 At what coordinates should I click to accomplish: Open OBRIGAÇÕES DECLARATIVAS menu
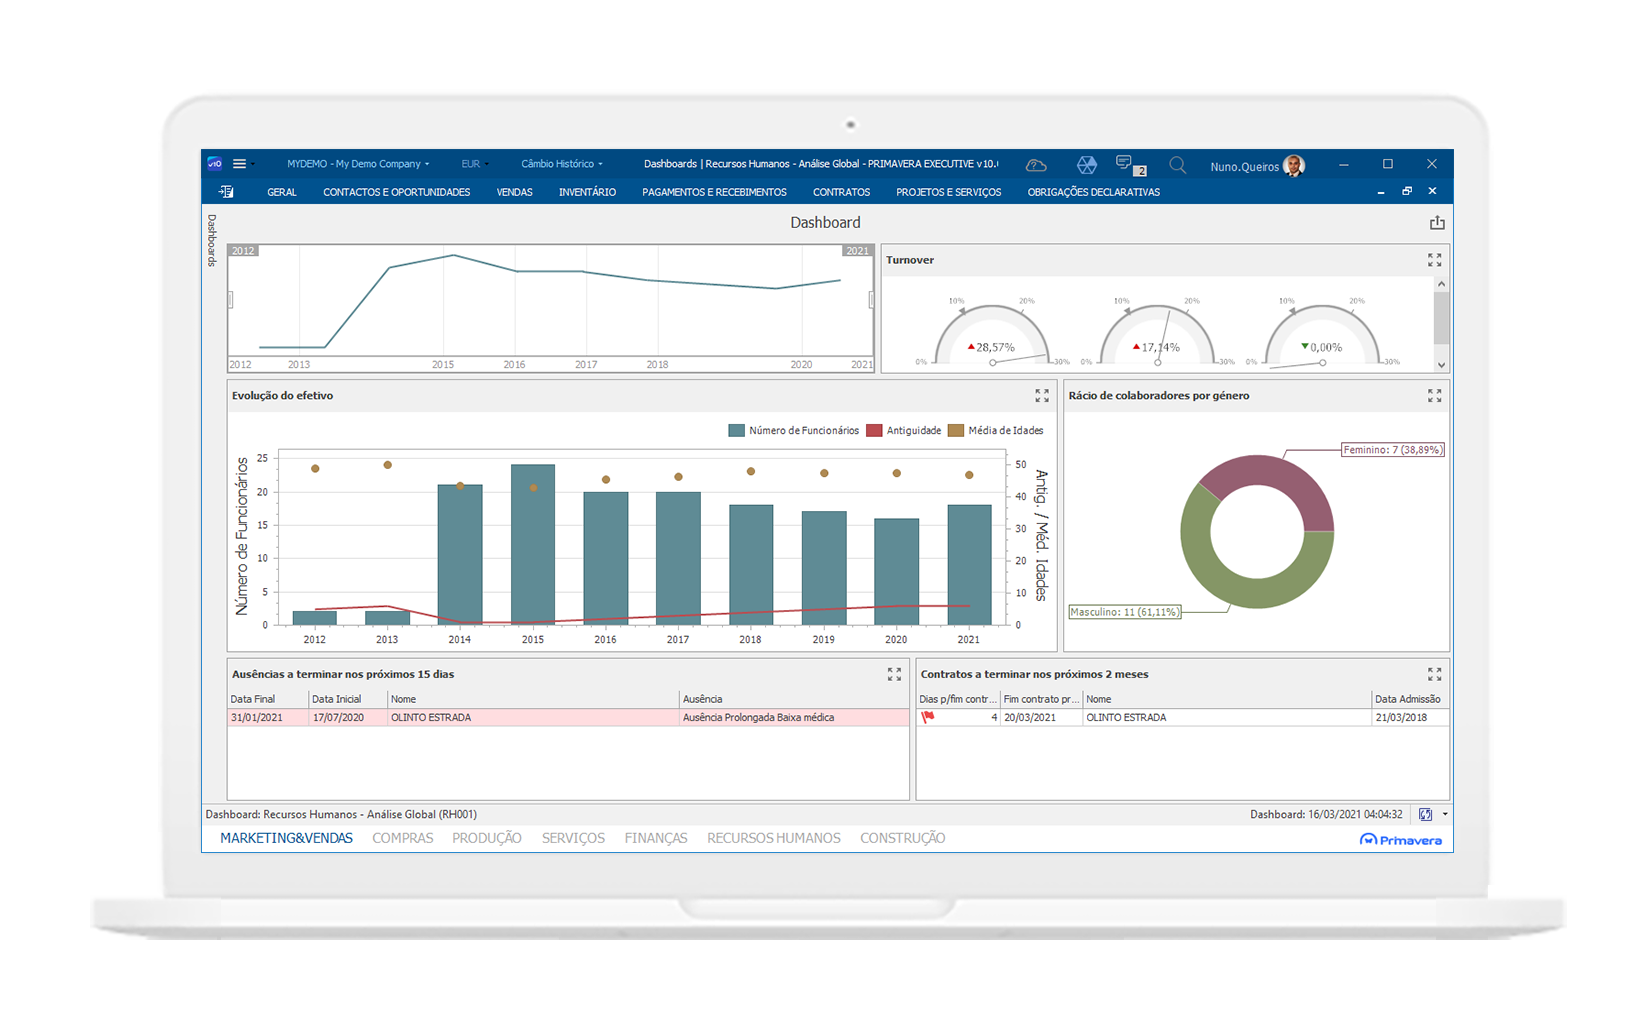[1094, 192]
